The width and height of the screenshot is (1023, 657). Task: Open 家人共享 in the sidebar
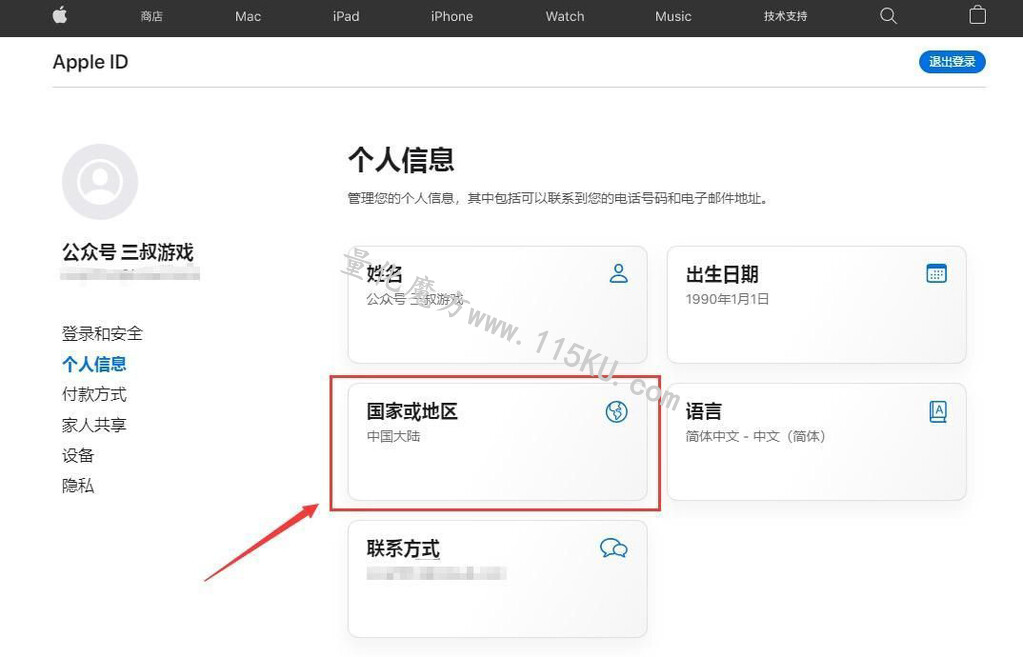tap(94, 425)
